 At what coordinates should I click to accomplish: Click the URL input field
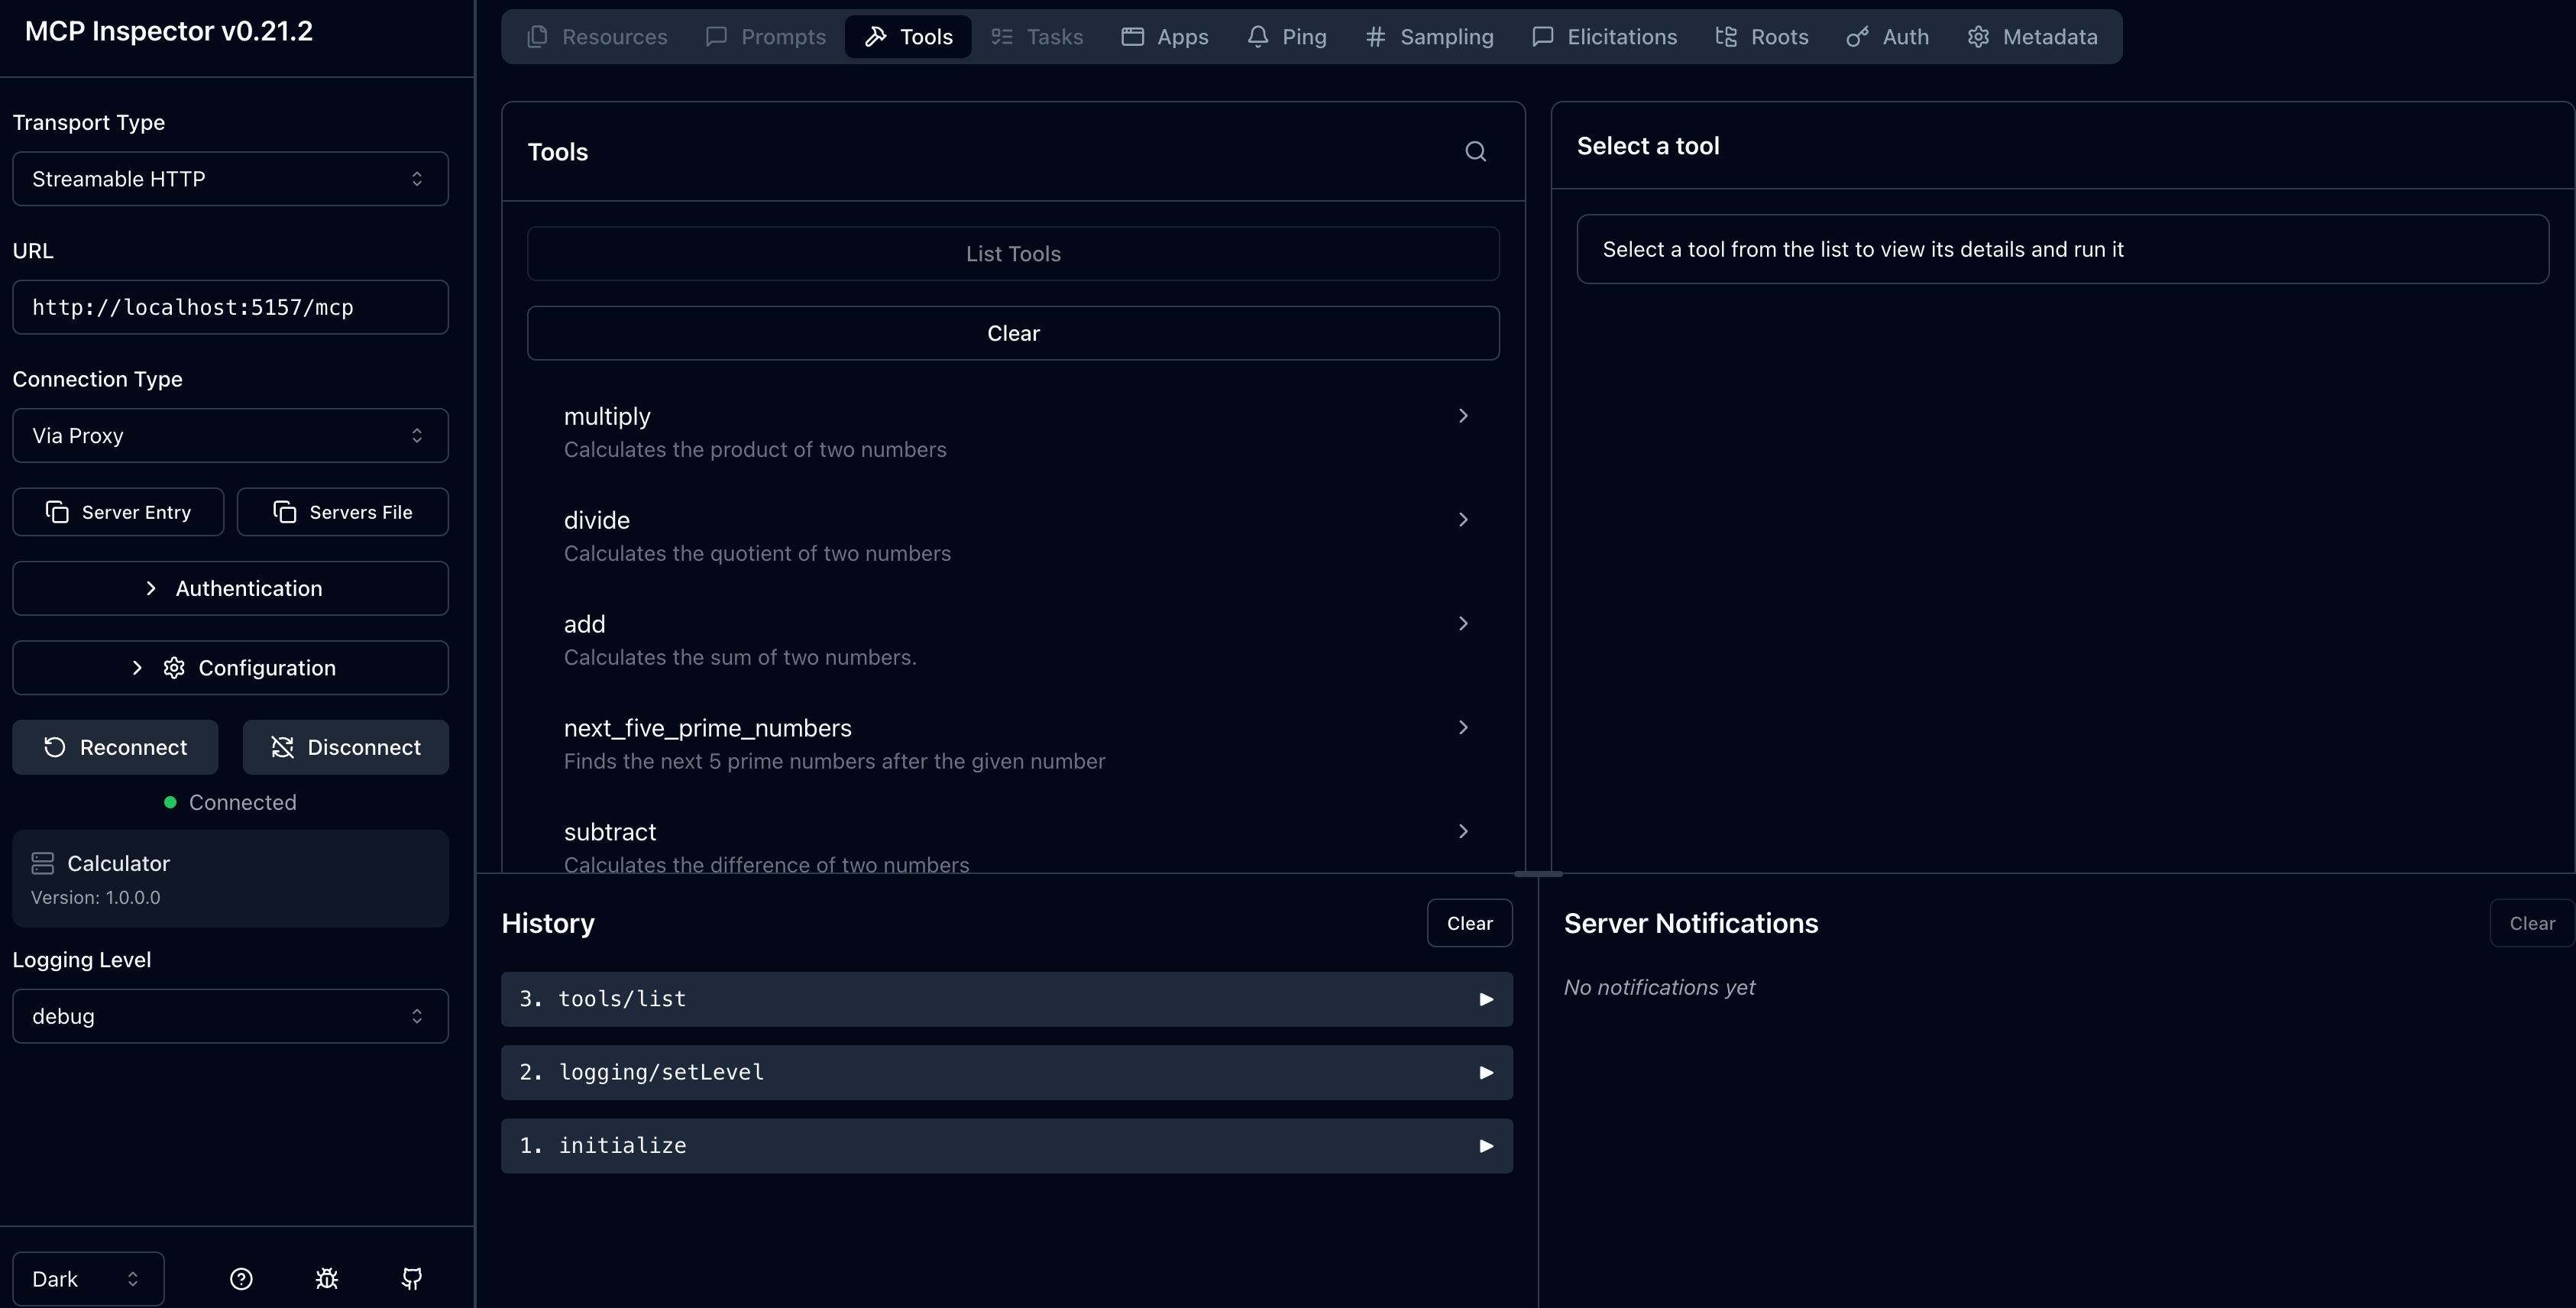230,307
